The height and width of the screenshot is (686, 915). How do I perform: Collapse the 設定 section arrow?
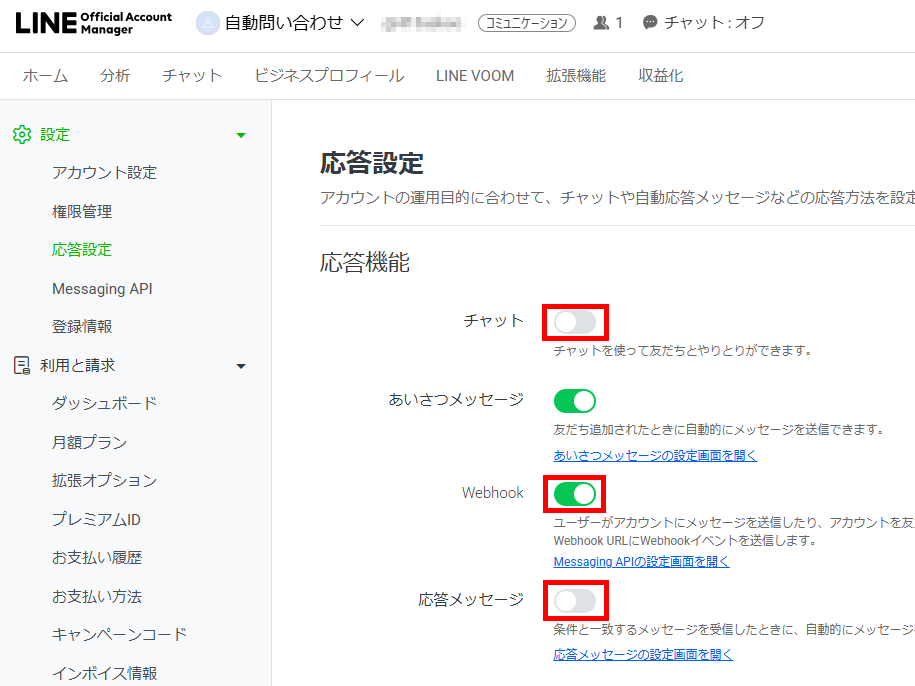coord(241,135)
